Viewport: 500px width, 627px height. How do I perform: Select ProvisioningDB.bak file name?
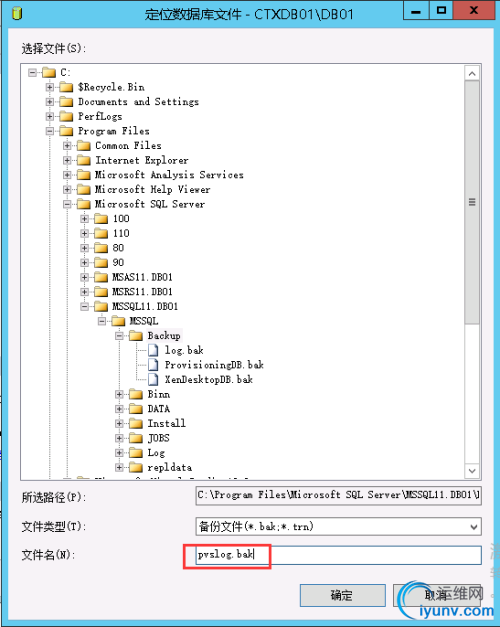click(214, 365)
